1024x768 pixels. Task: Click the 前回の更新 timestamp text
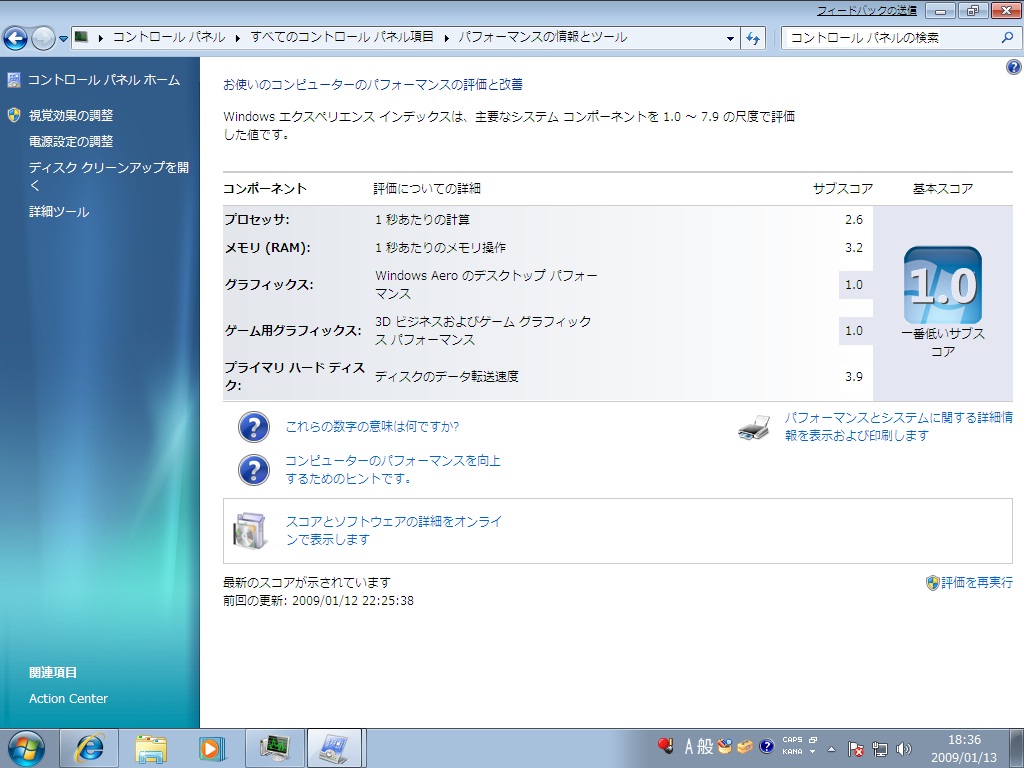(x=318, y=600)
